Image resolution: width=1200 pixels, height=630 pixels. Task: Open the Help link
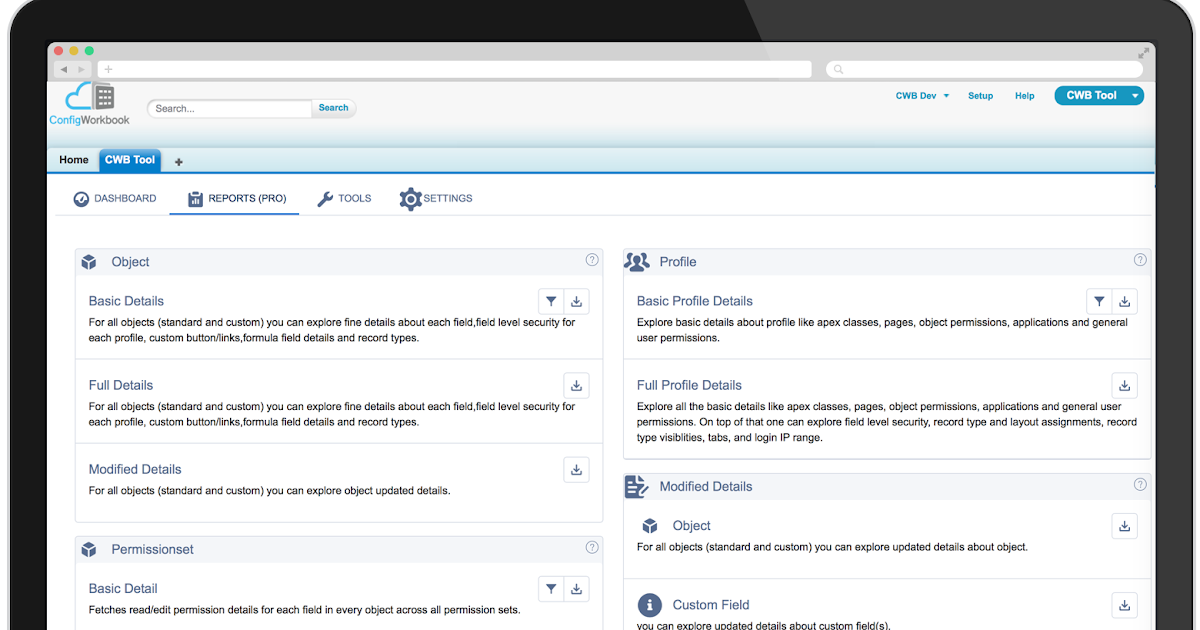[x=1025, y=96]
